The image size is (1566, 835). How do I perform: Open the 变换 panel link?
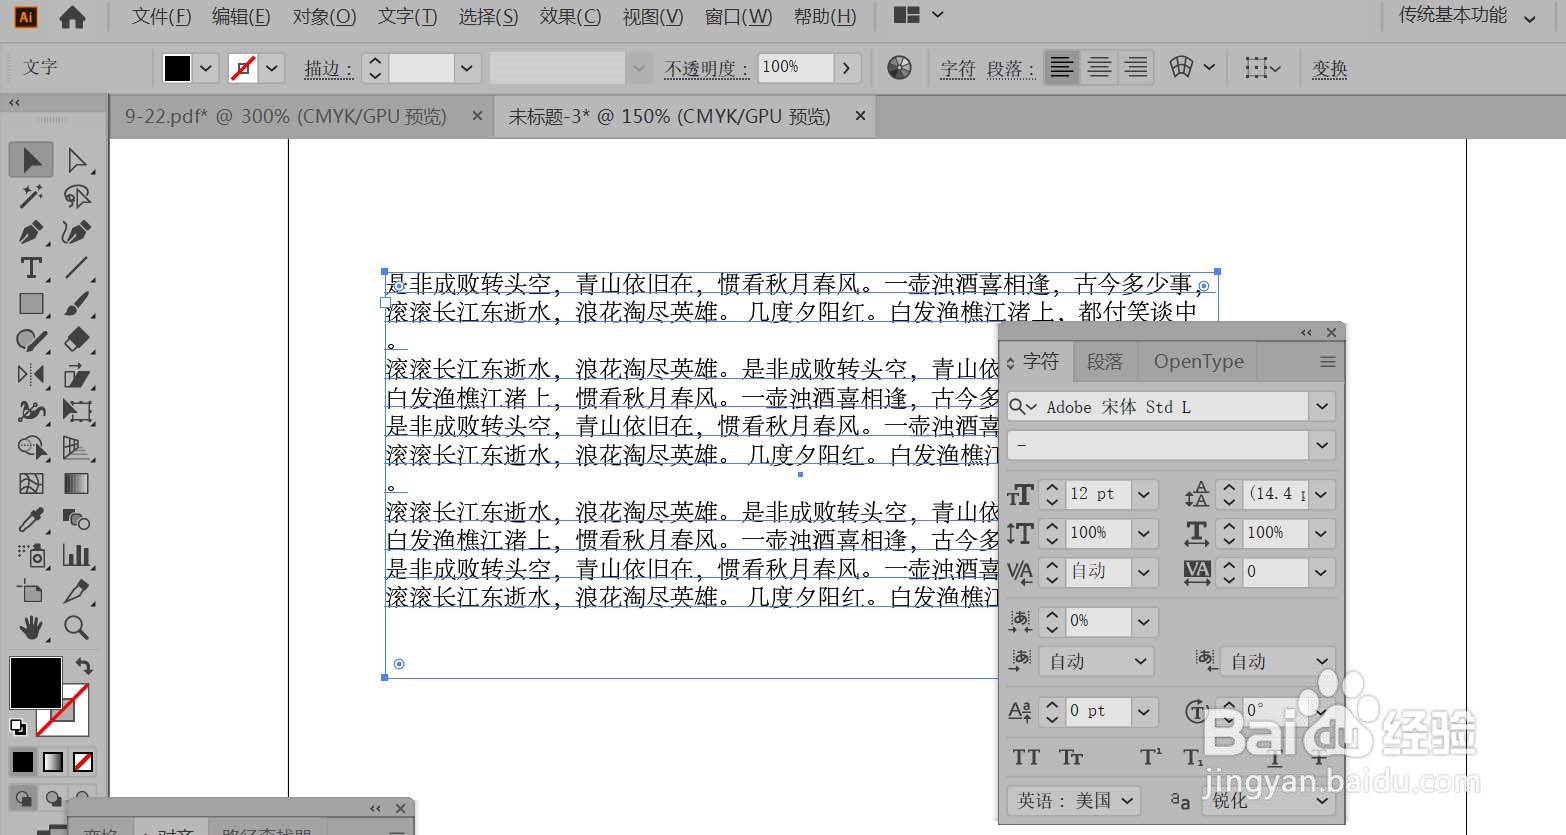1329,68
